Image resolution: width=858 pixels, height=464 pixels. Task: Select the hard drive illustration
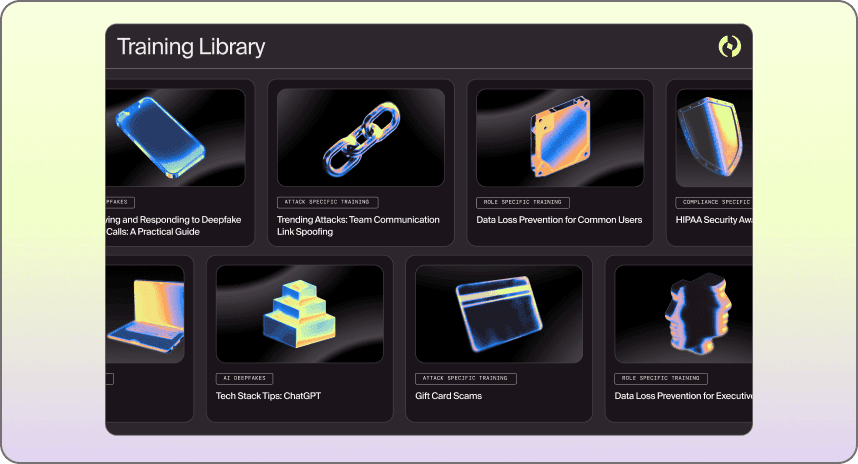tap(559, 137)
